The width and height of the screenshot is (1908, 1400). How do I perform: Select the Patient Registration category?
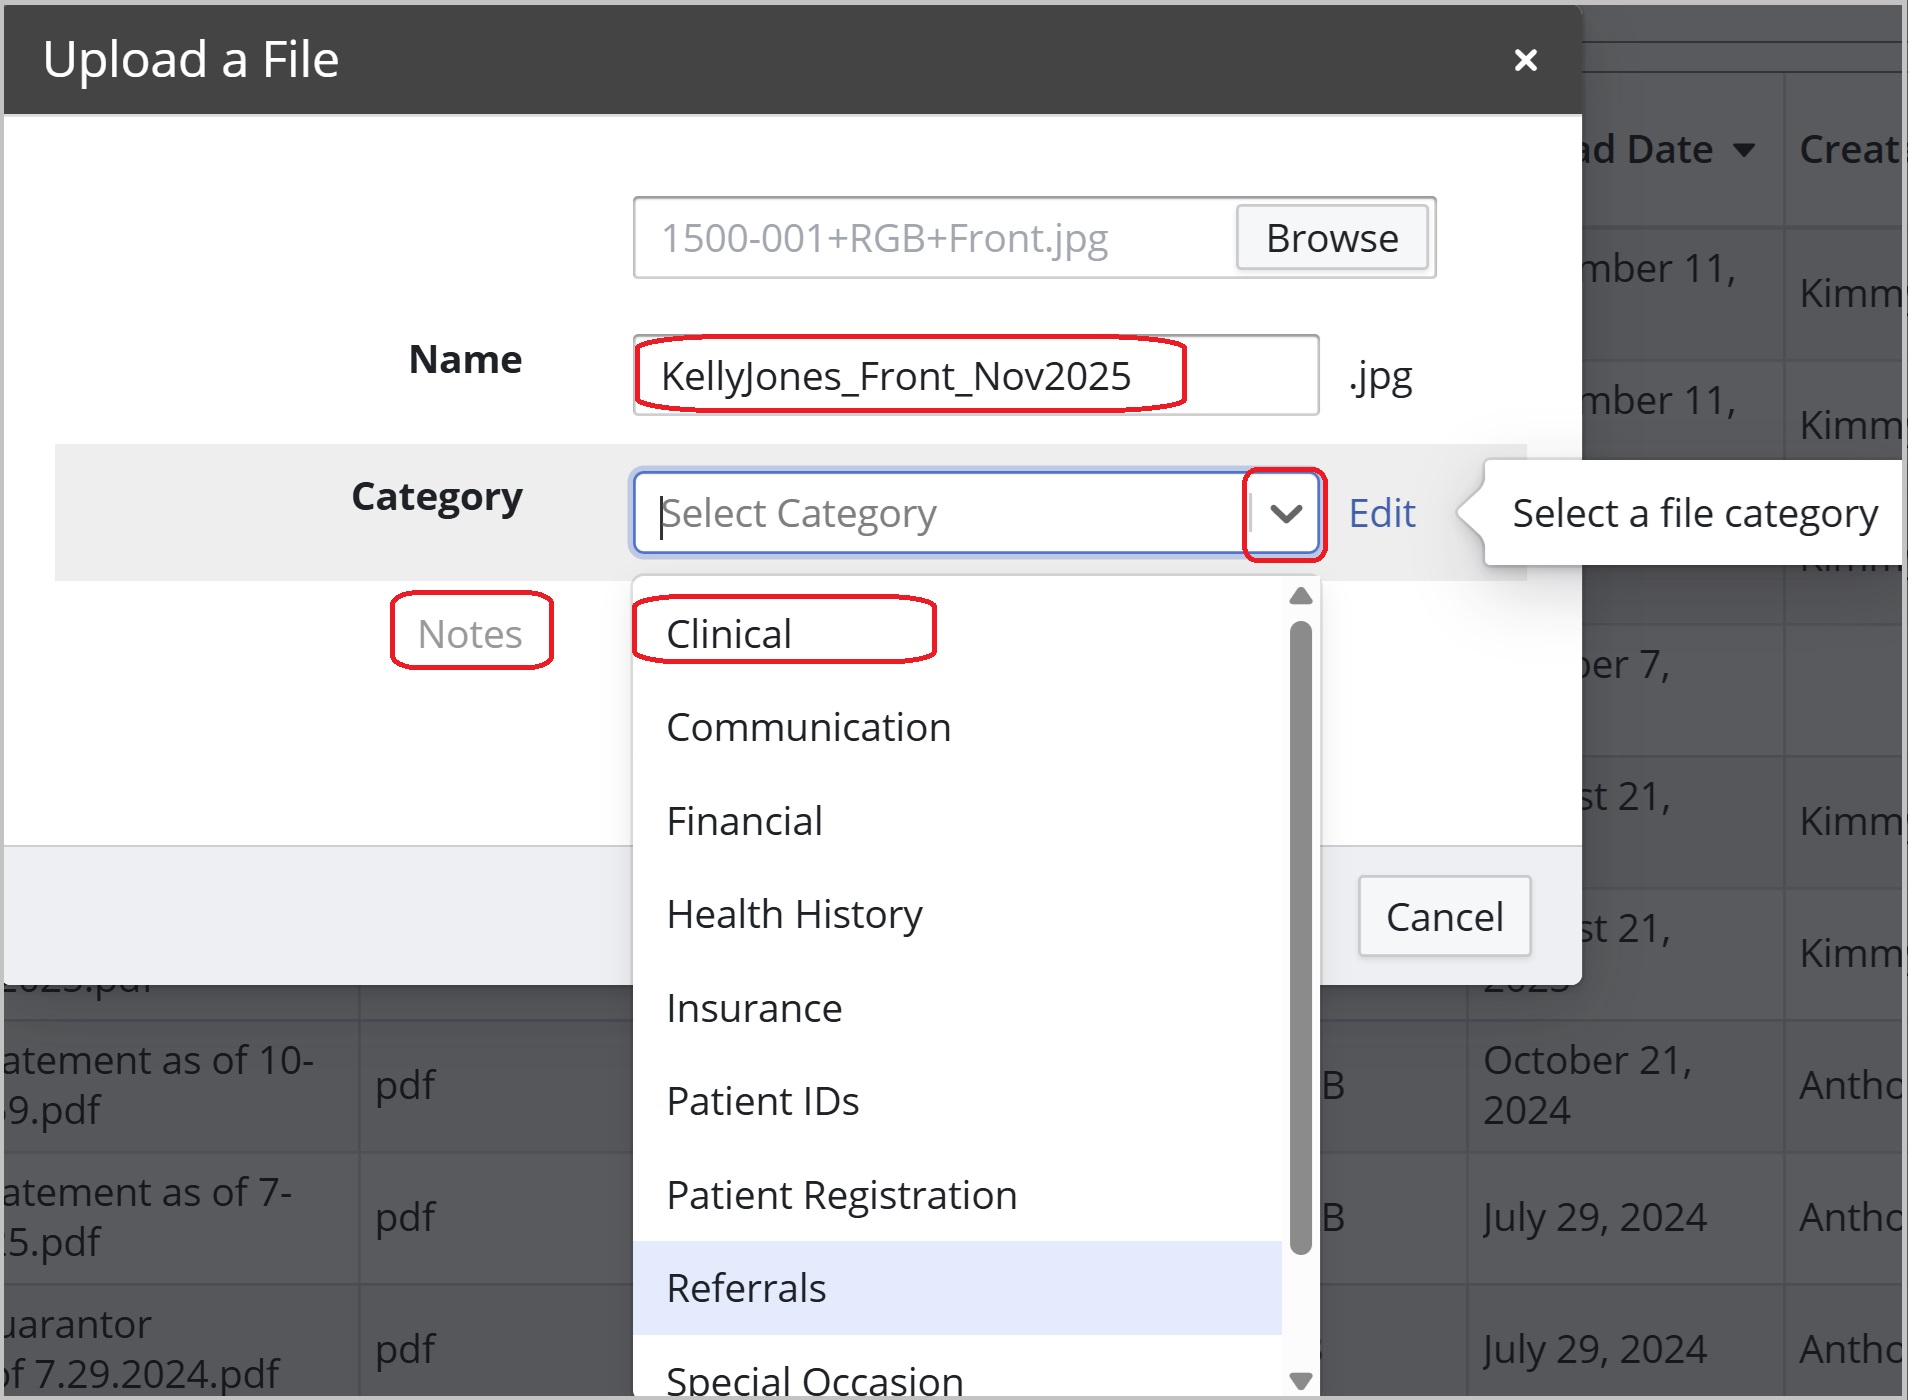(x=842, y=1194)
